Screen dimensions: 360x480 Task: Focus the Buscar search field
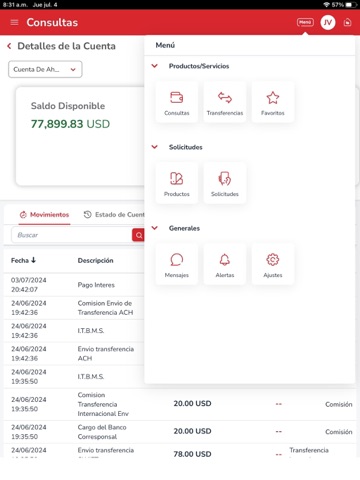72,235
